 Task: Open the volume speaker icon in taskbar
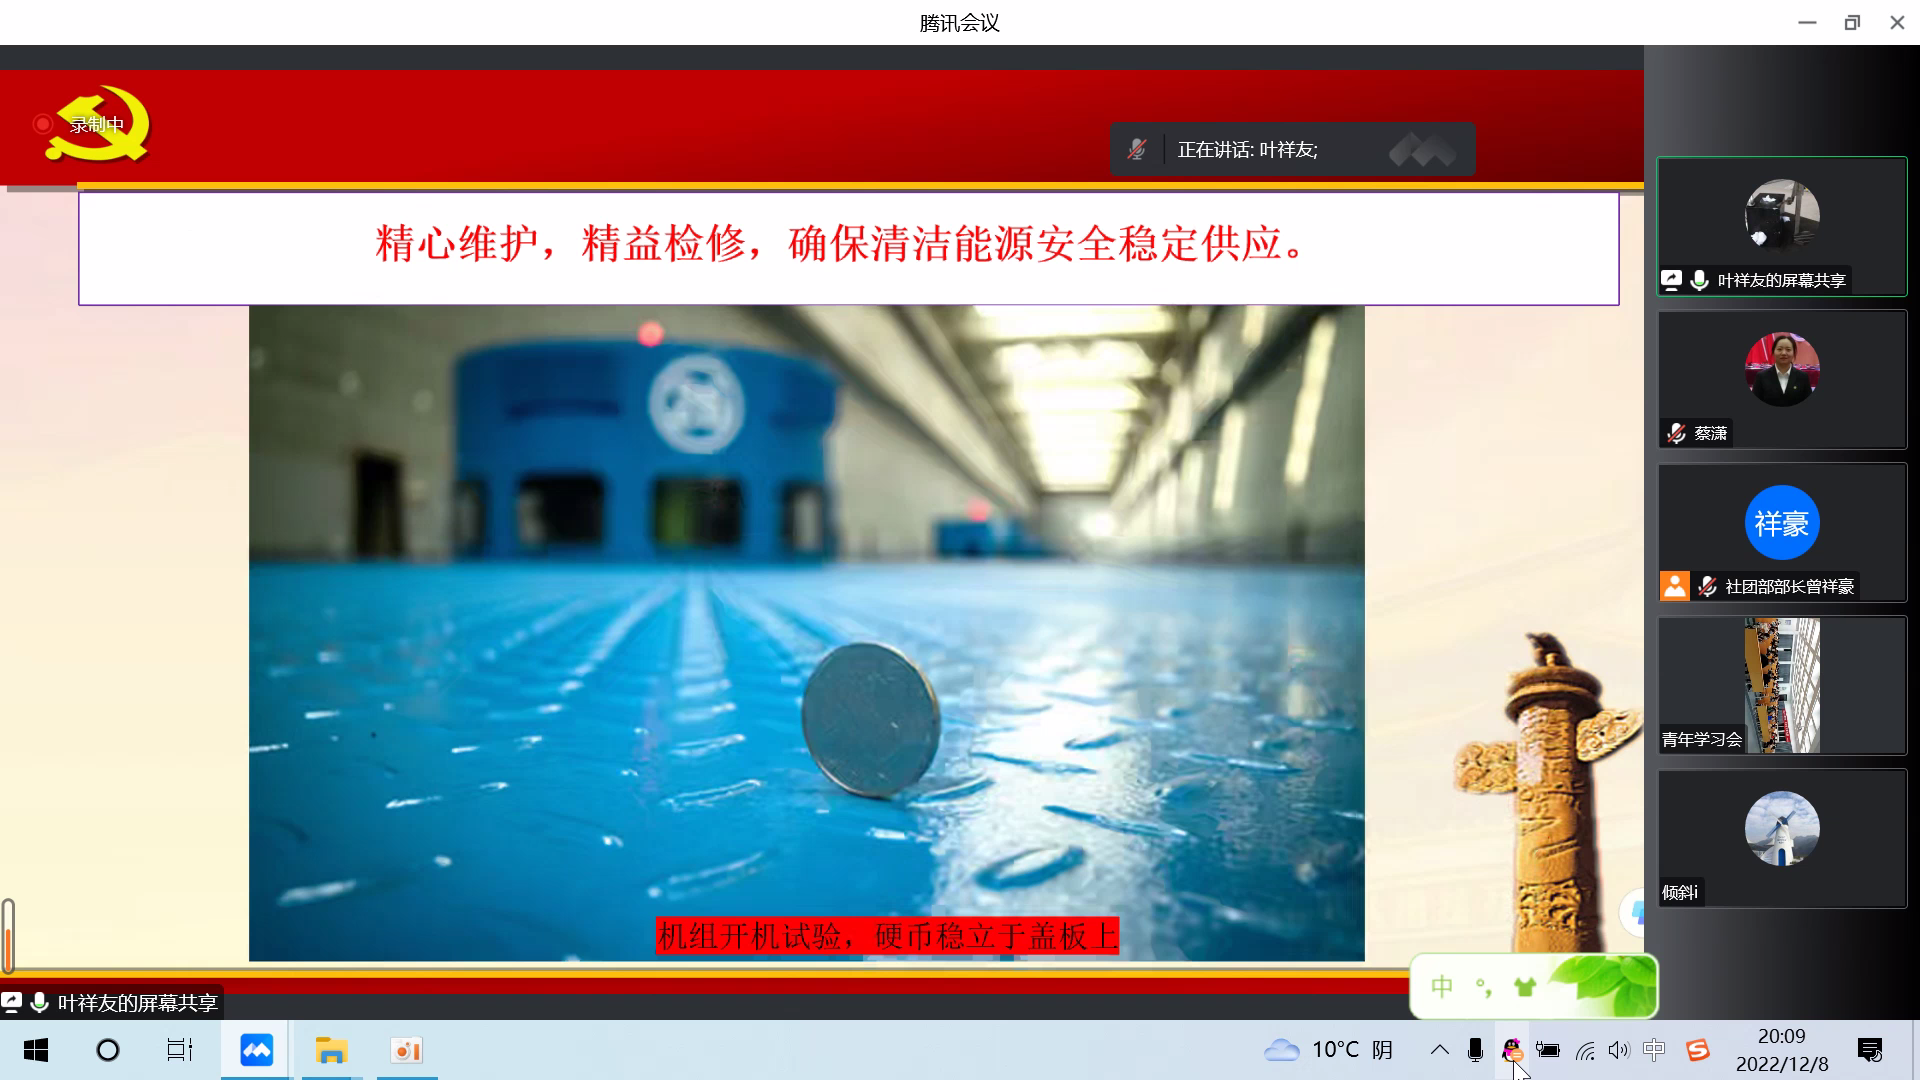tap(1619, 1050)
